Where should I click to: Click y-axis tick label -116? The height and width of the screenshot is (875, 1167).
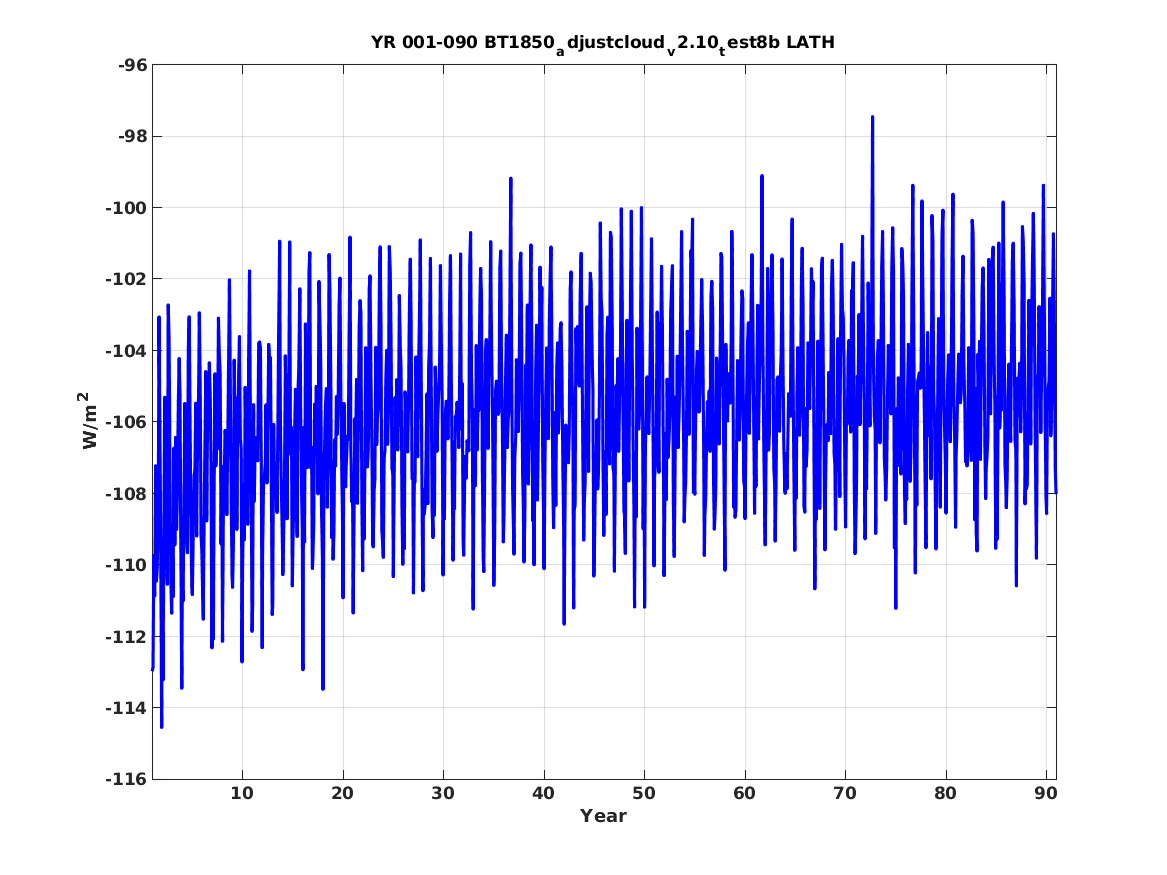[x=127, y=779]
